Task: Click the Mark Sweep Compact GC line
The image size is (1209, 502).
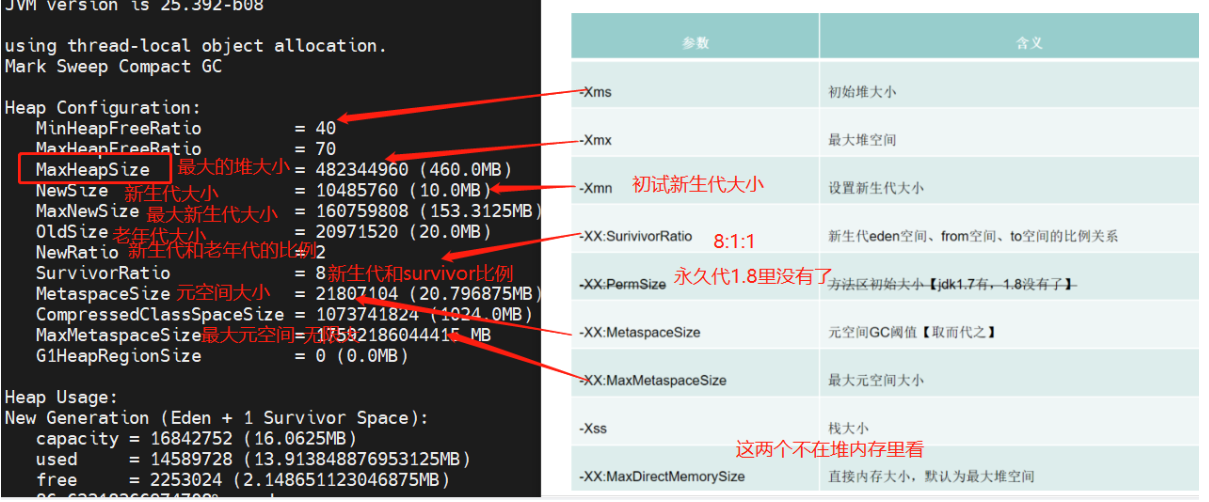Action: 113,66
